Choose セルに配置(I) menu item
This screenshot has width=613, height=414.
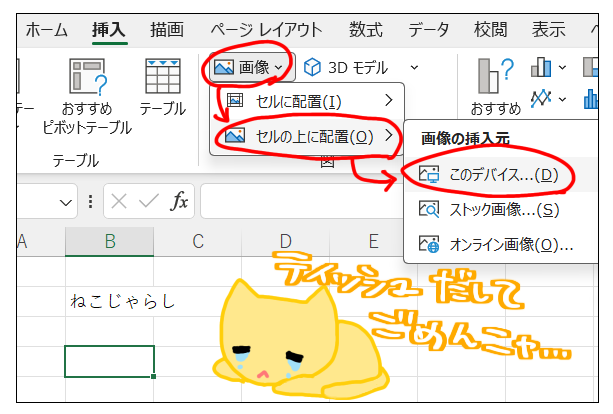307,101
